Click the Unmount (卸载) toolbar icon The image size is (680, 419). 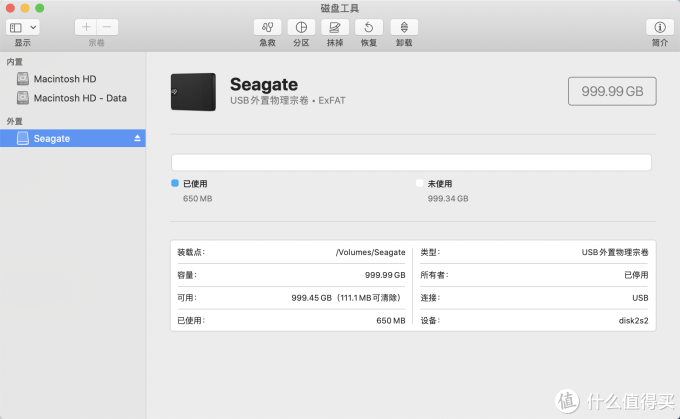click(404, 27)
